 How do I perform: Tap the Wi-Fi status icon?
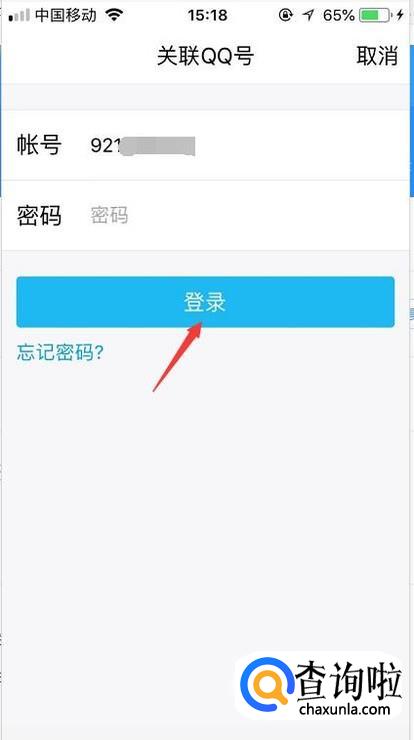click(x=114, y=16)
